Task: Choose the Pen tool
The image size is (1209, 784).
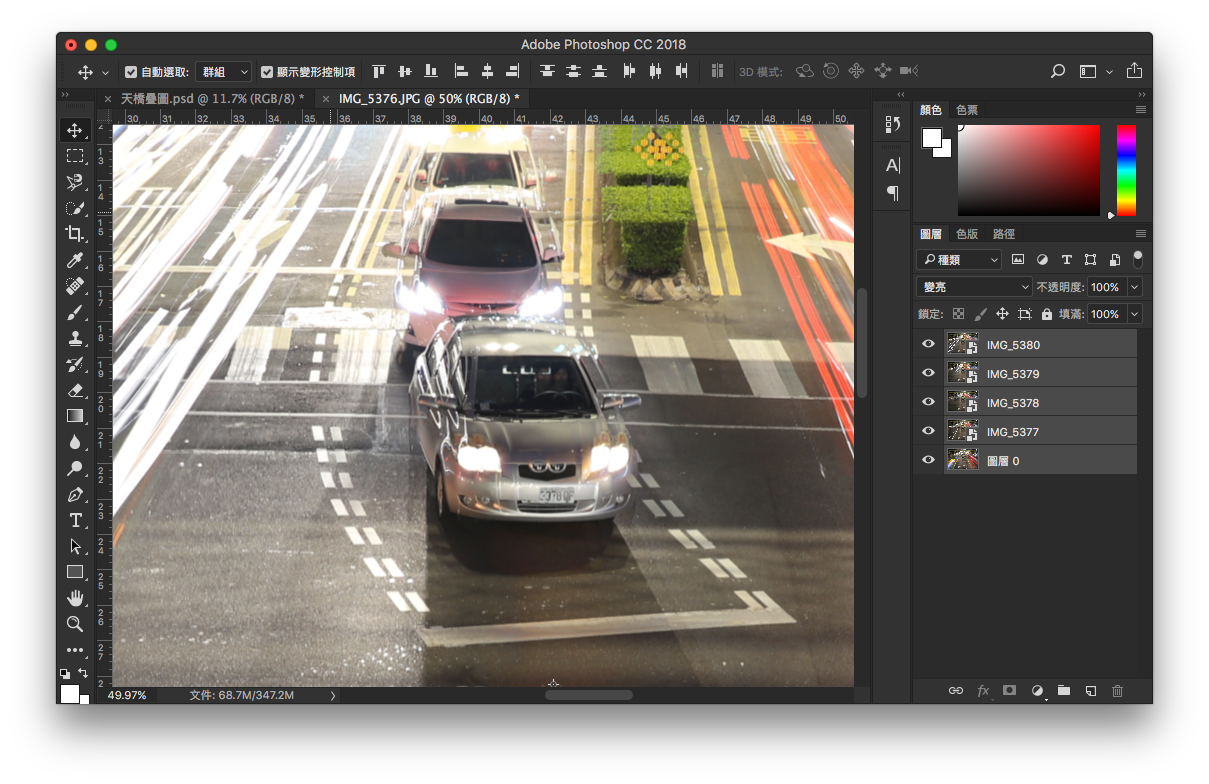Action: 75,494
